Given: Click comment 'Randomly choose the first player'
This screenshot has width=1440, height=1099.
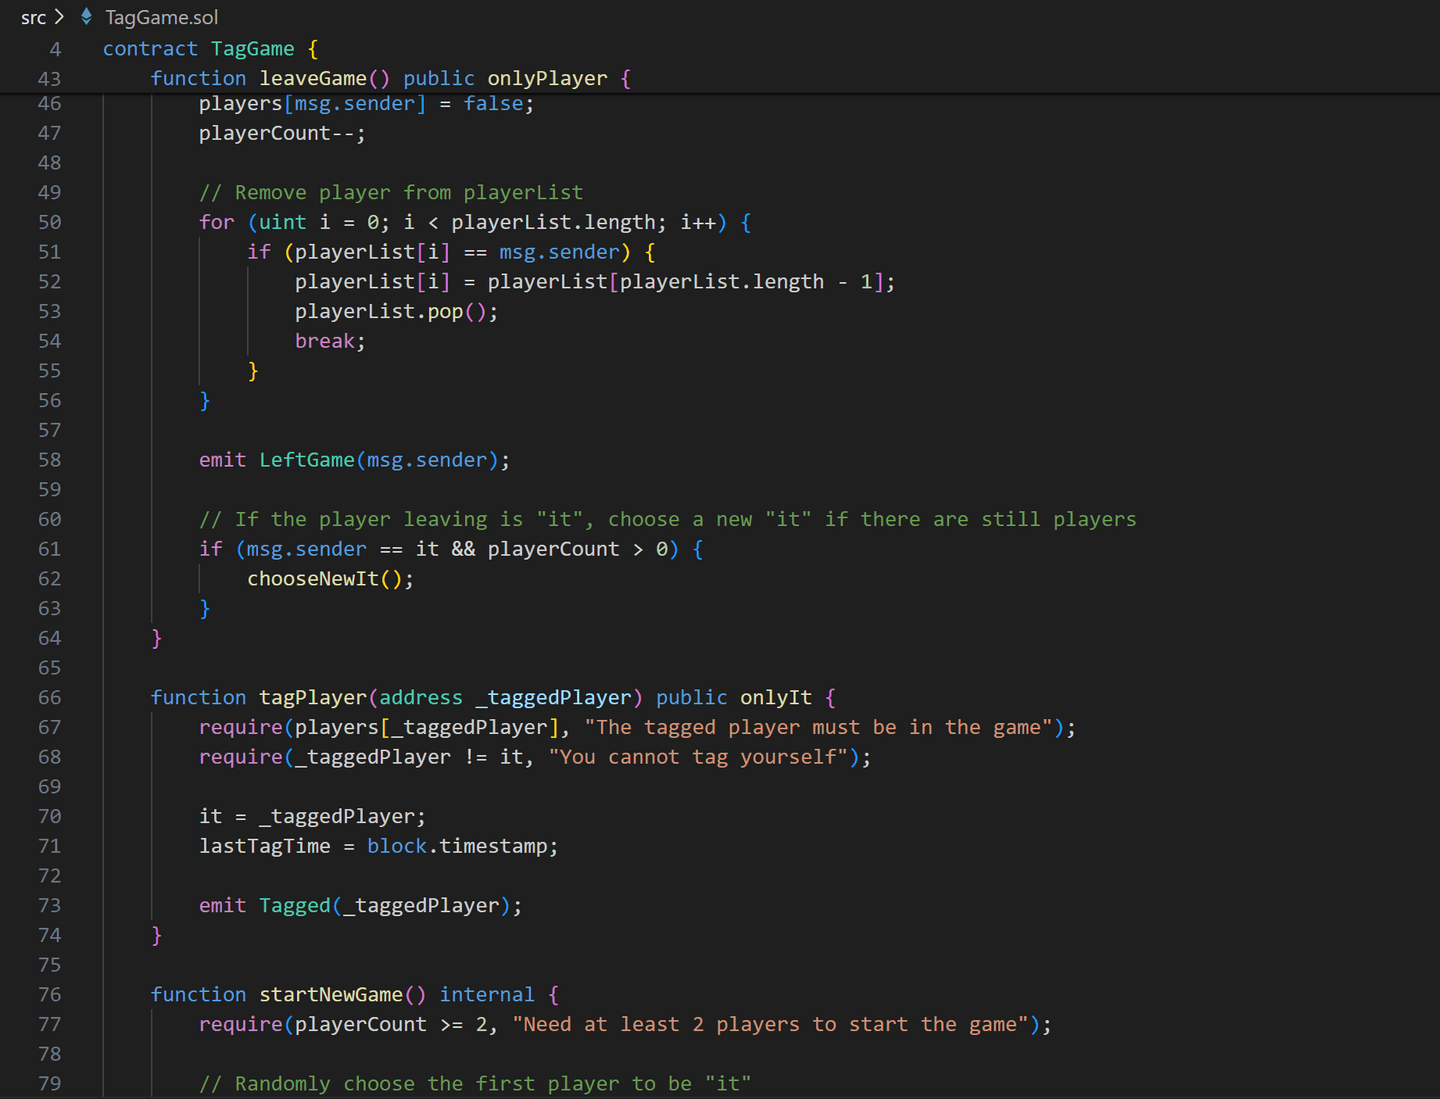Looking at the screenshot, I should point(475,1084).
